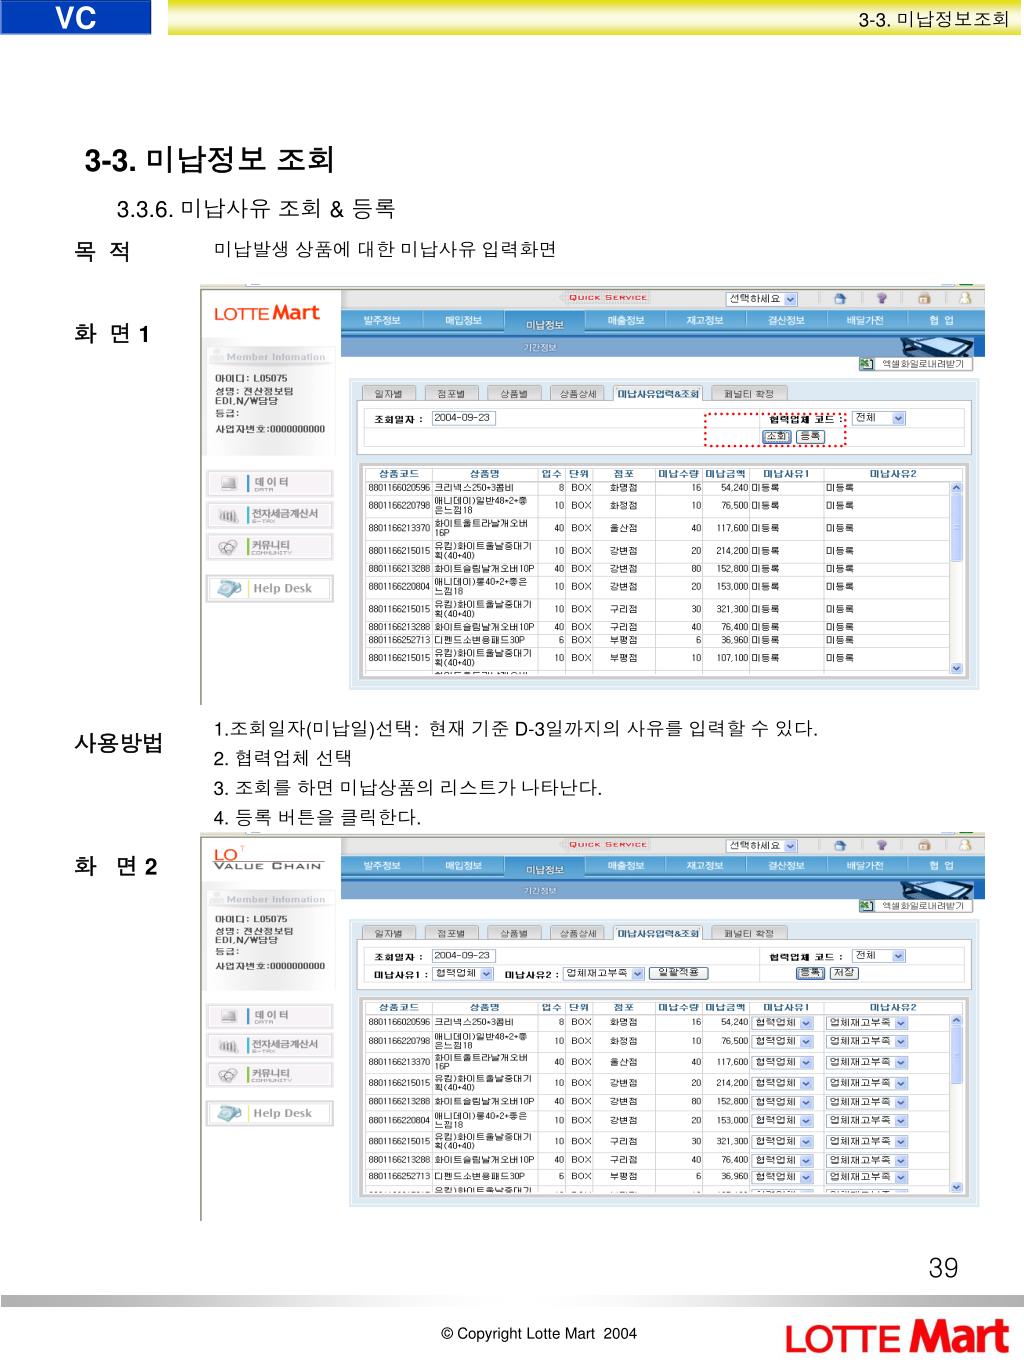Open 미납사유2 dropdown for the 76,500 row
The image size is (1024, 1365).
point(868,1041)
